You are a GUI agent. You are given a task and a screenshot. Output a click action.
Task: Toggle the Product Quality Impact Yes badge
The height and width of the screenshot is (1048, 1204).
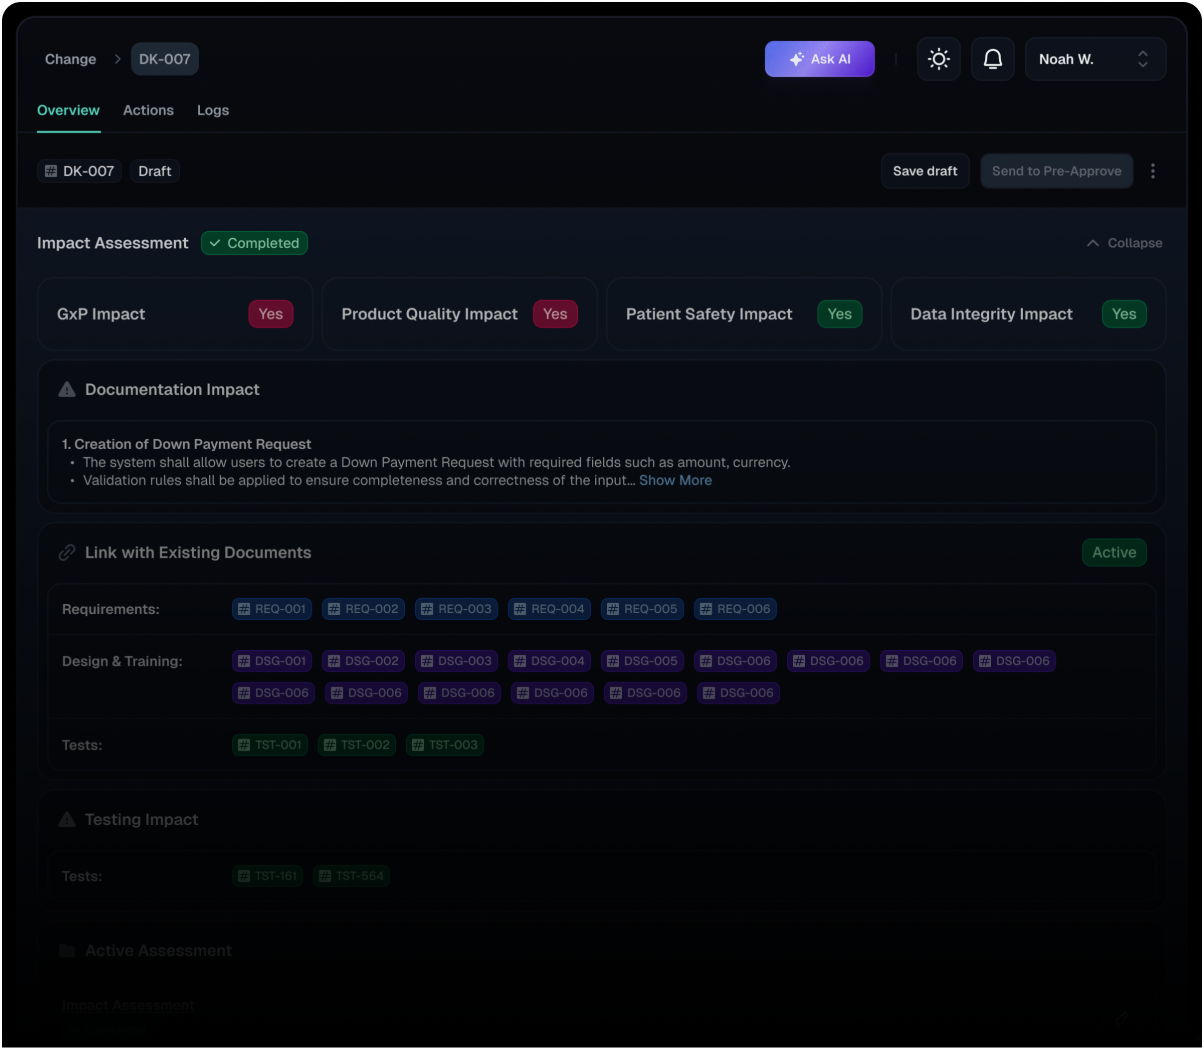[555, 314]
